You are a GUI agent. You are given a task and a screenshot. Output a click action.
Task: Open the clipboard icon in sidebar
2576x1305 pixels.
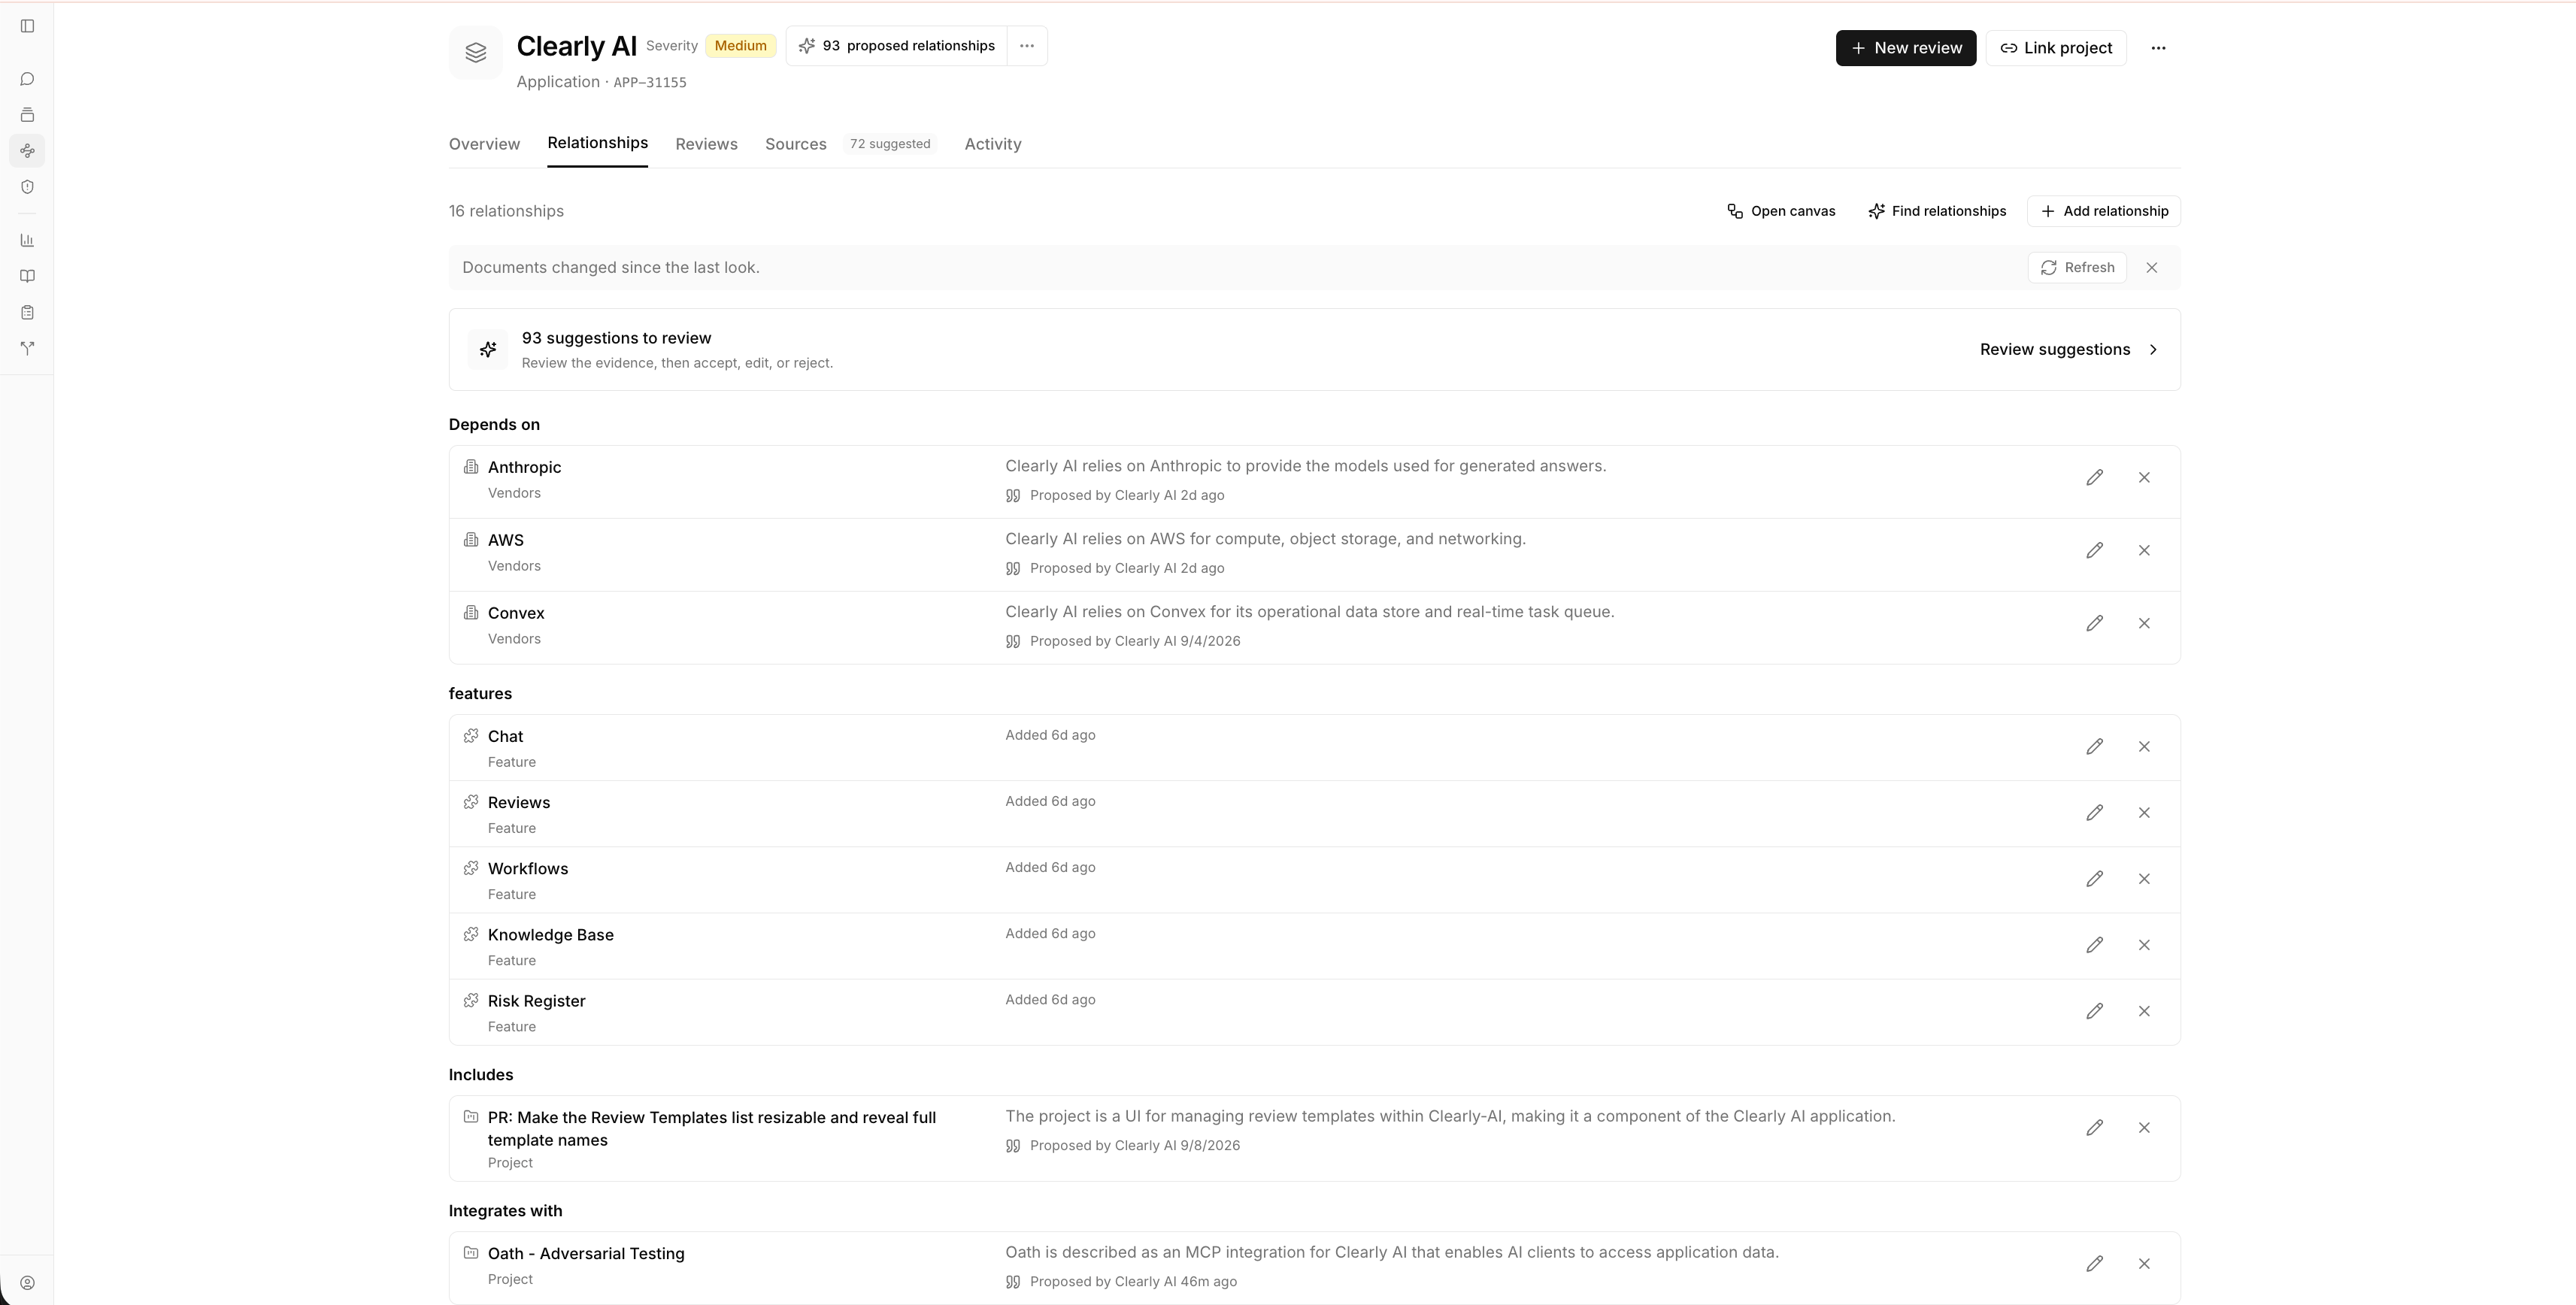click(27, 312)
